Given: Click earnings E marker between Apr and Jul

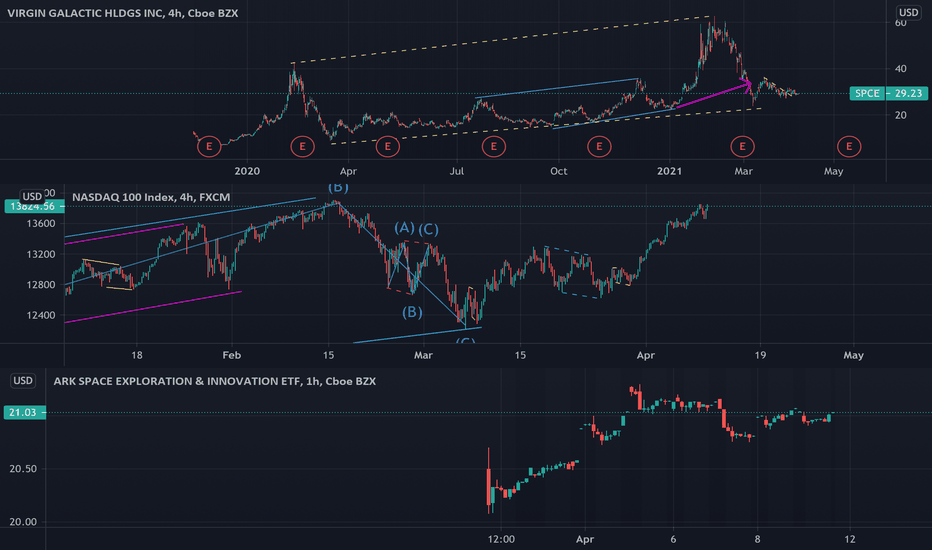Looking at the screenshot, I should point(388,146).
